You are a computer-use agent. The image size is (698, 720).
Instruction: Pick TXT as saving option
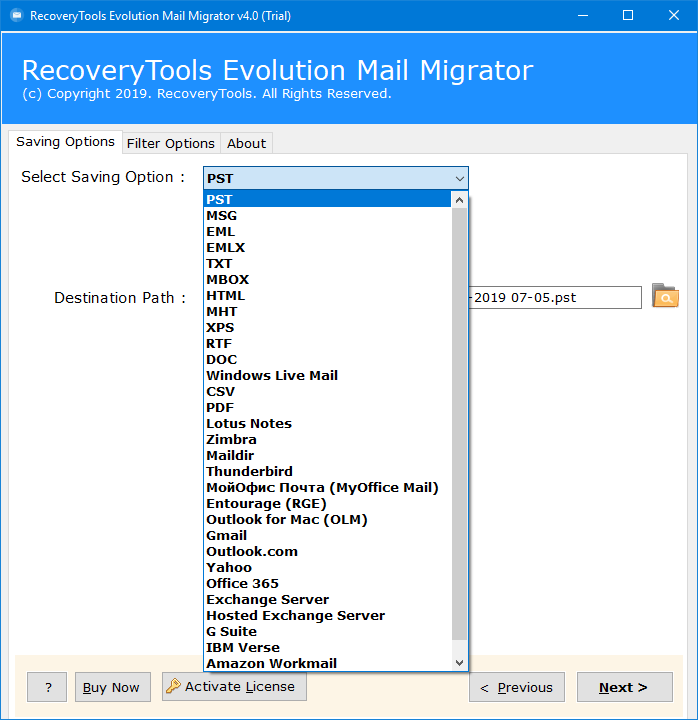pyautogui.click(x=327, y=264)
